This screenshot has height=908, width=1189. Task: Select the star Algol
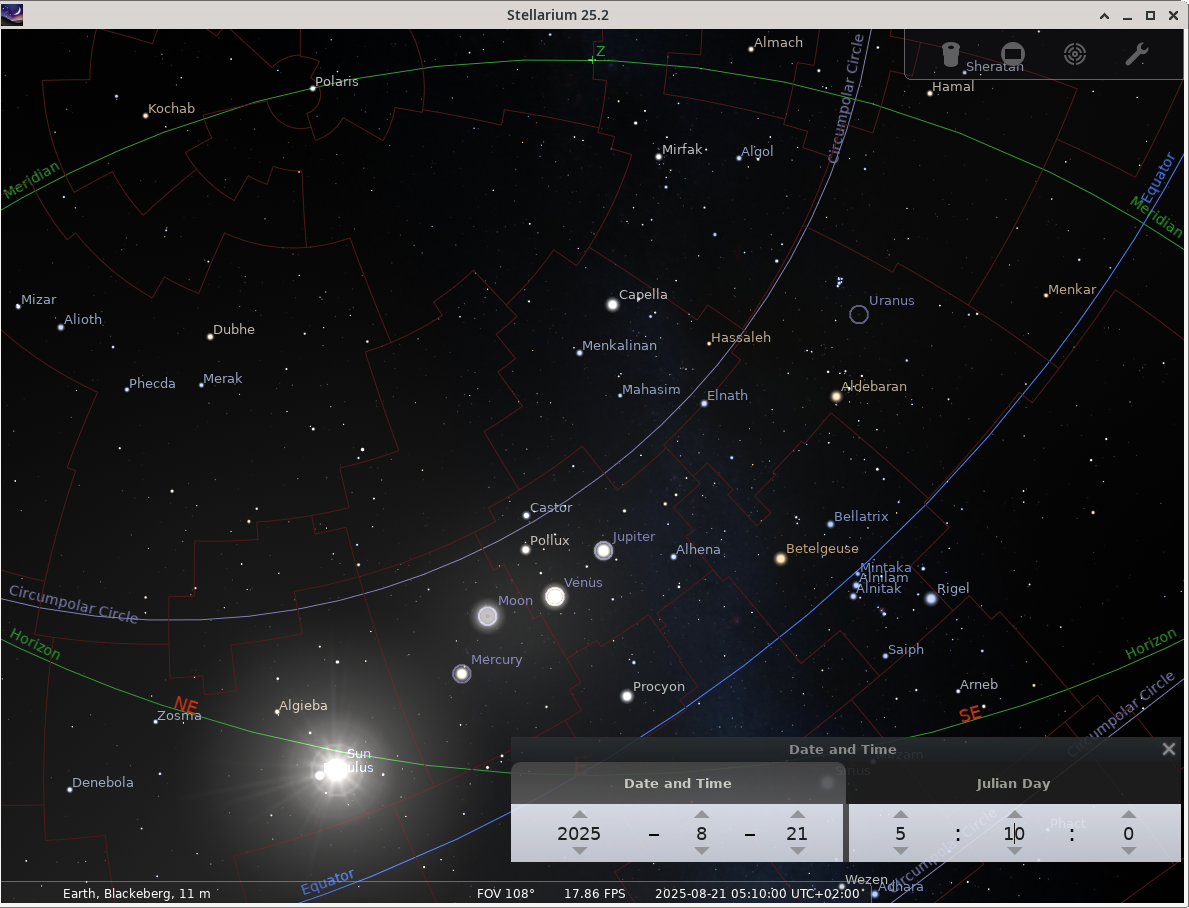pos(739,159)
